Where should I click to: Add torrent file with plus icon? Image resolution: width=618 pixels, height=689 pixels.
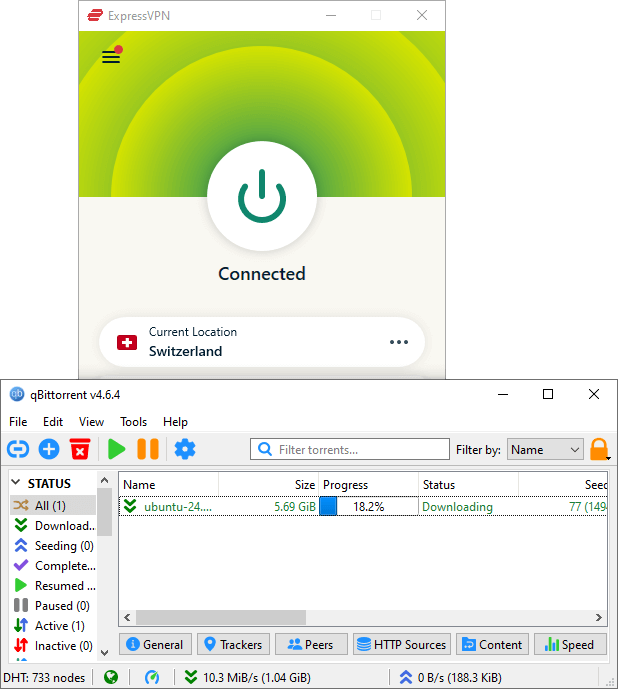click(x=49, y=449)
